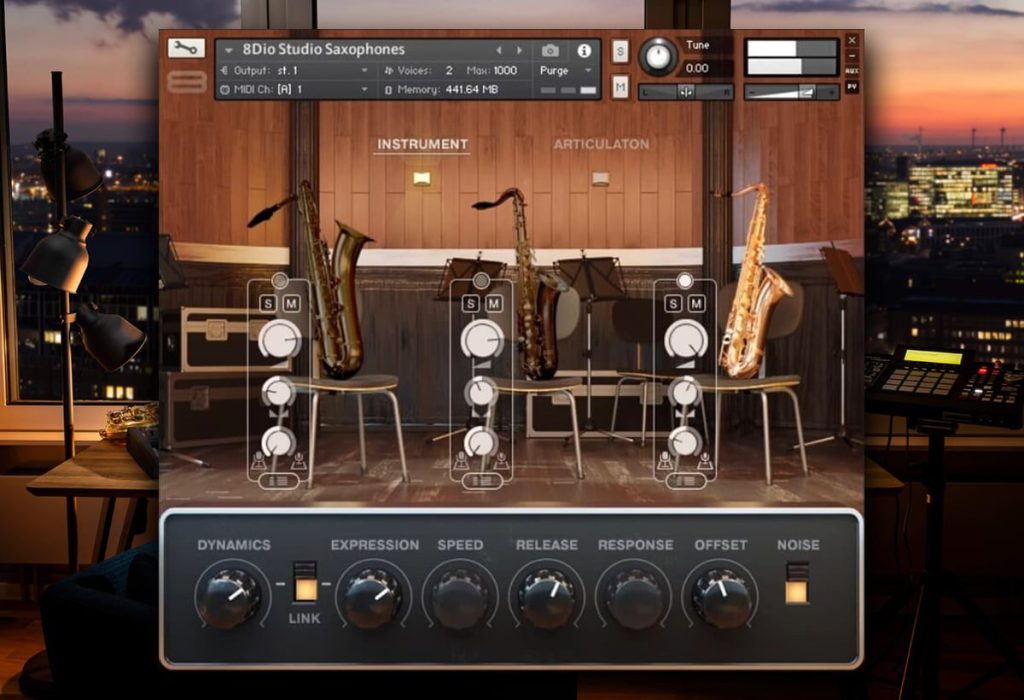The height and width of the screenshot is (700, 1024).
Task: Go to previous instrument with left arrow
Action: (499, 50)
